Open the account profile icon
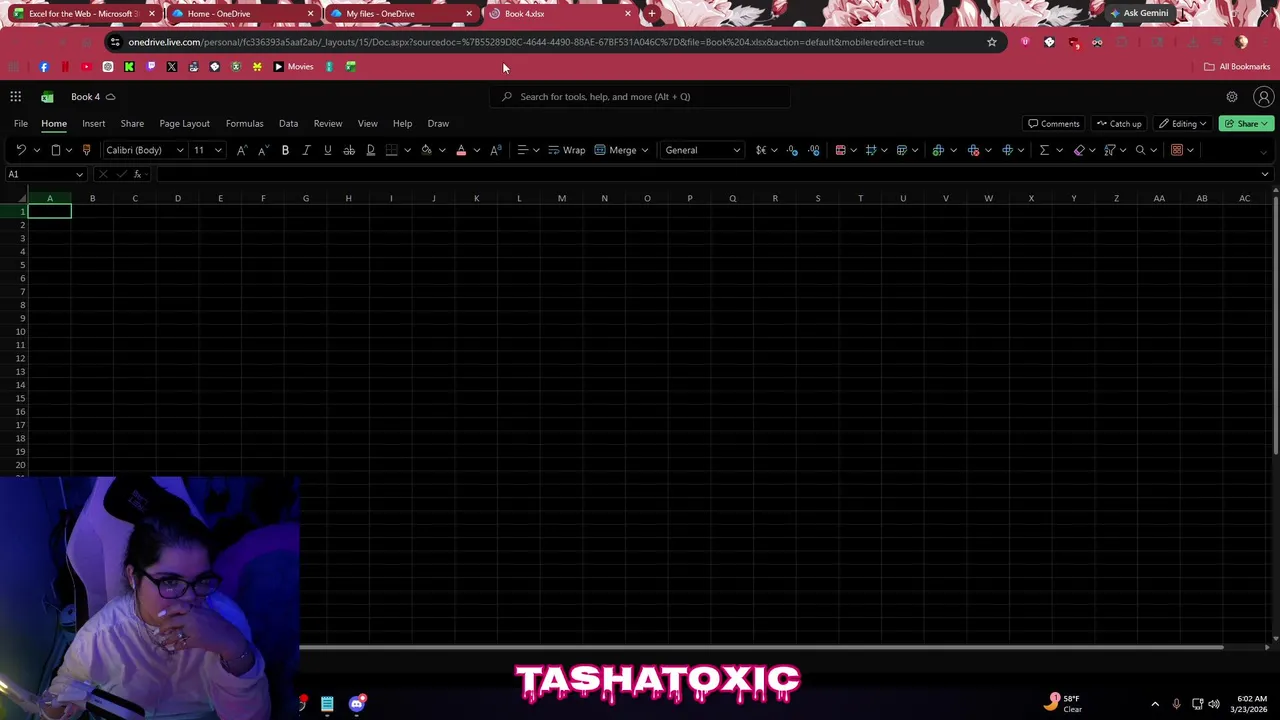 point(1263,97)
